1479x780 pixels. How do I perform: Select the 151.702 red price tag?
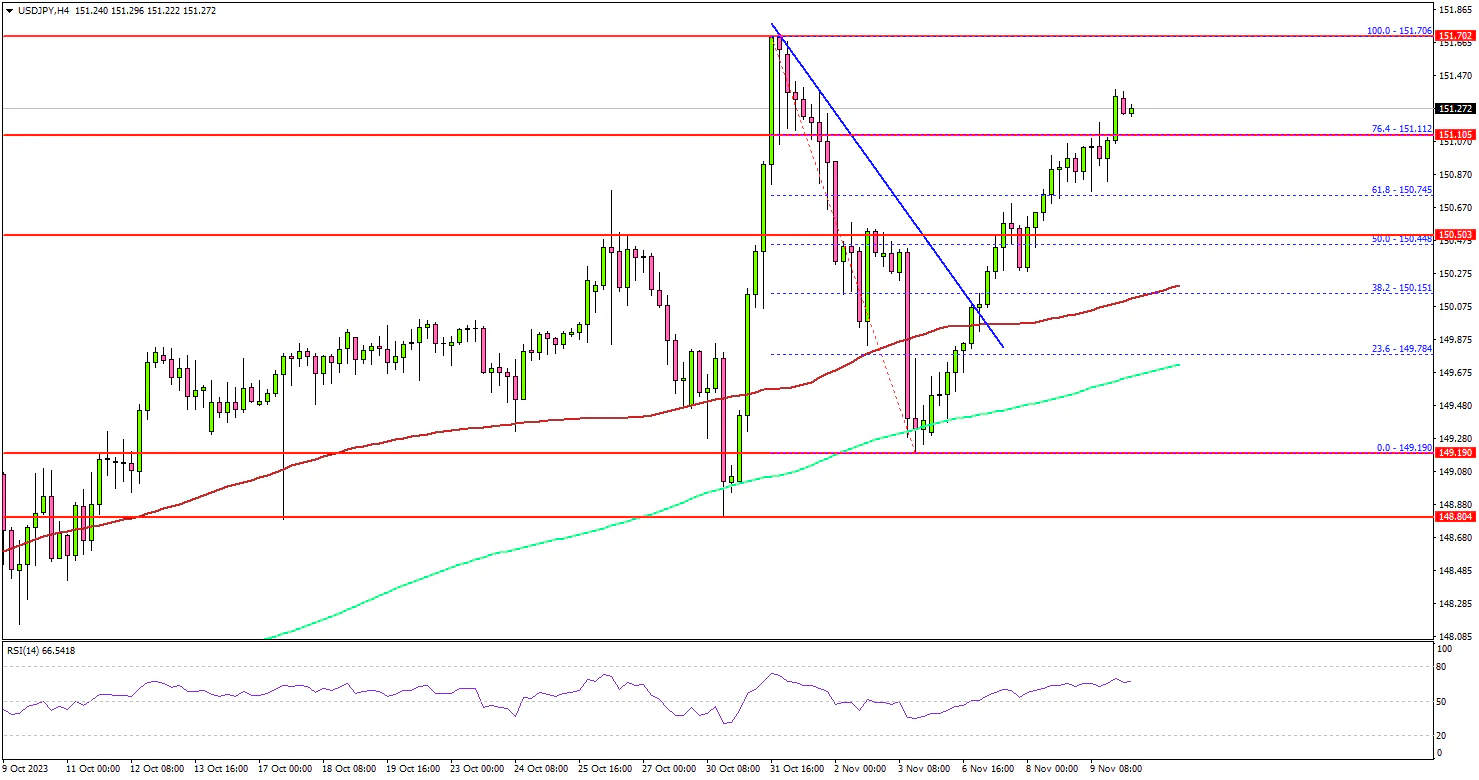1456,36
